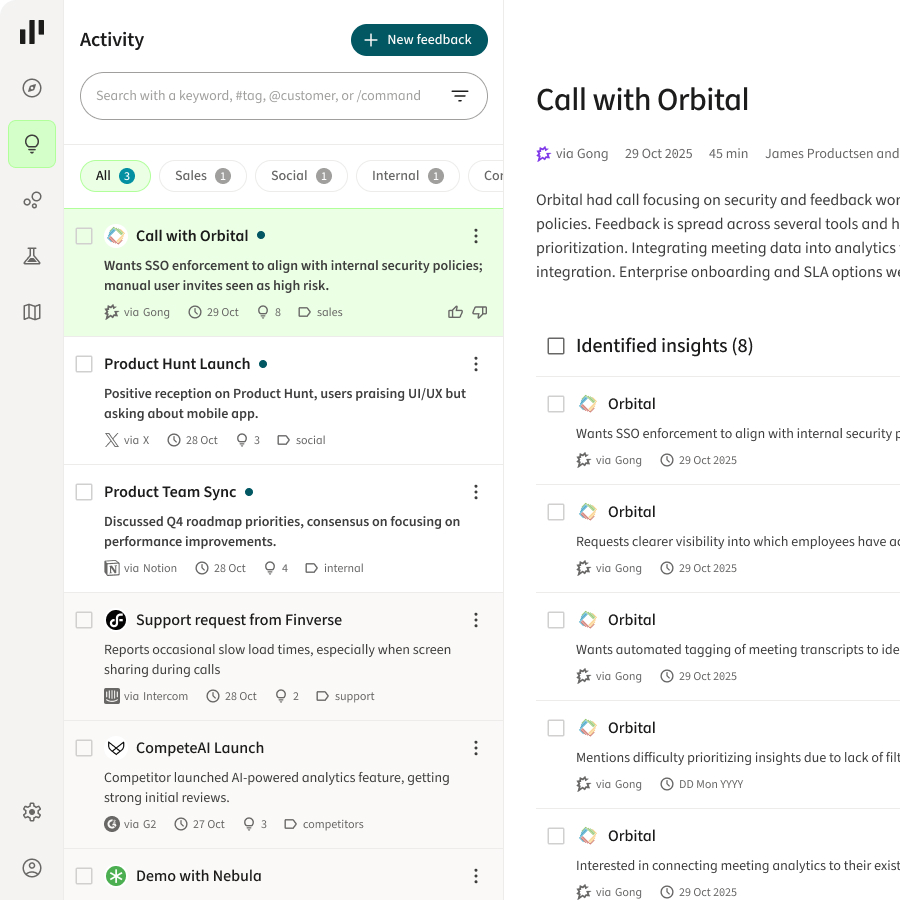The width and height of the screenshot is (900, 900).
Task: Open search filter options icon
Action: [x=459, y=95]
